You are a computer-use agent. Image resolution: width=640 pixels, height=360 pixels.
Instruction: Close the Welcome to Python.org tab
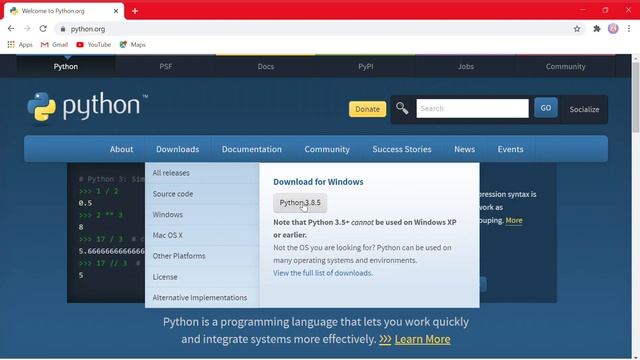(116, 11)
